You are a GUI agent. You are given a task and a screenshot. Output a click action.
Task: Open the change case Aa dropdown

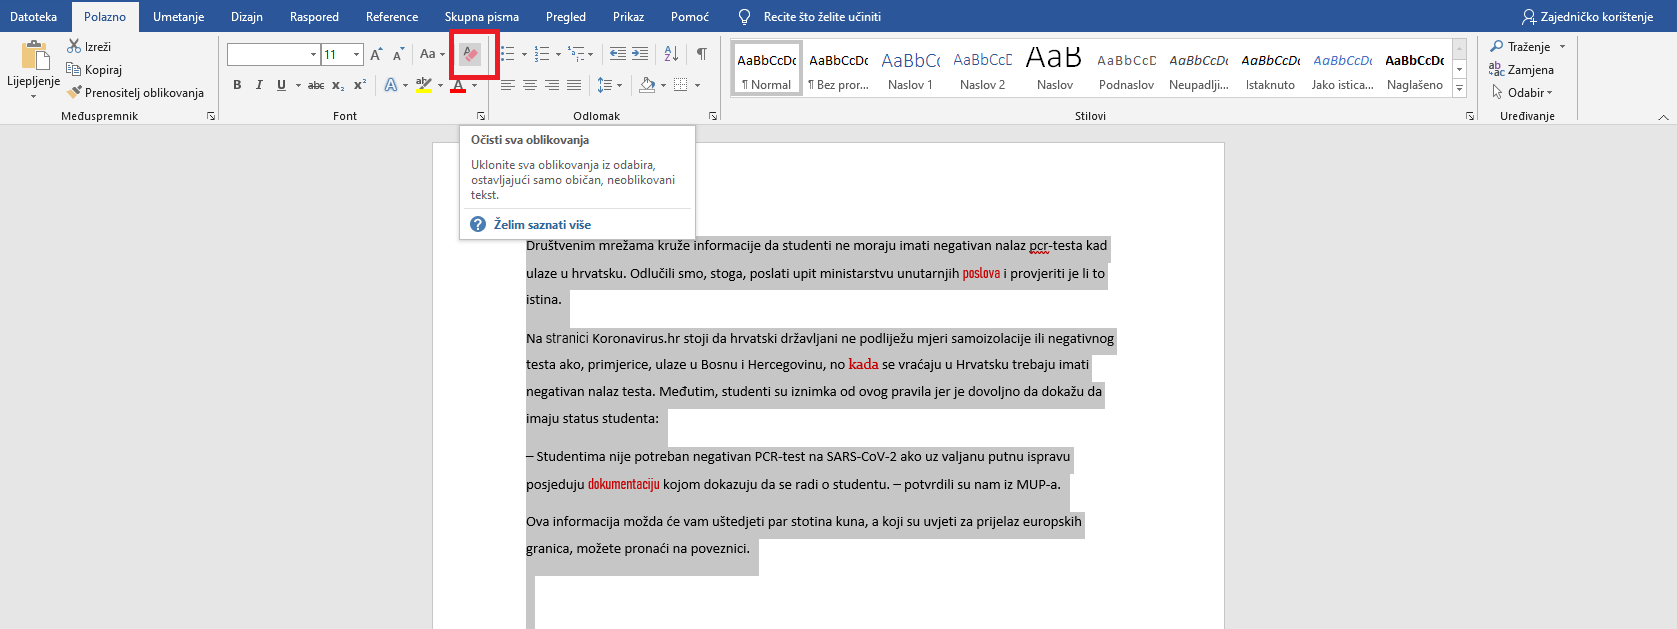[432, 54]
